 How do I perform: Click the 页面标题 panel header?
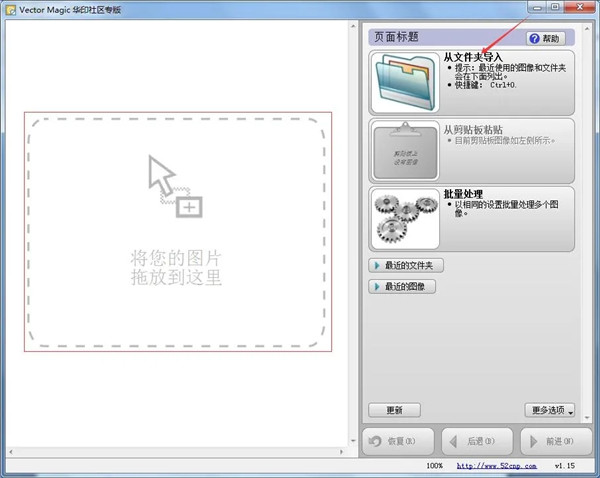397,37
